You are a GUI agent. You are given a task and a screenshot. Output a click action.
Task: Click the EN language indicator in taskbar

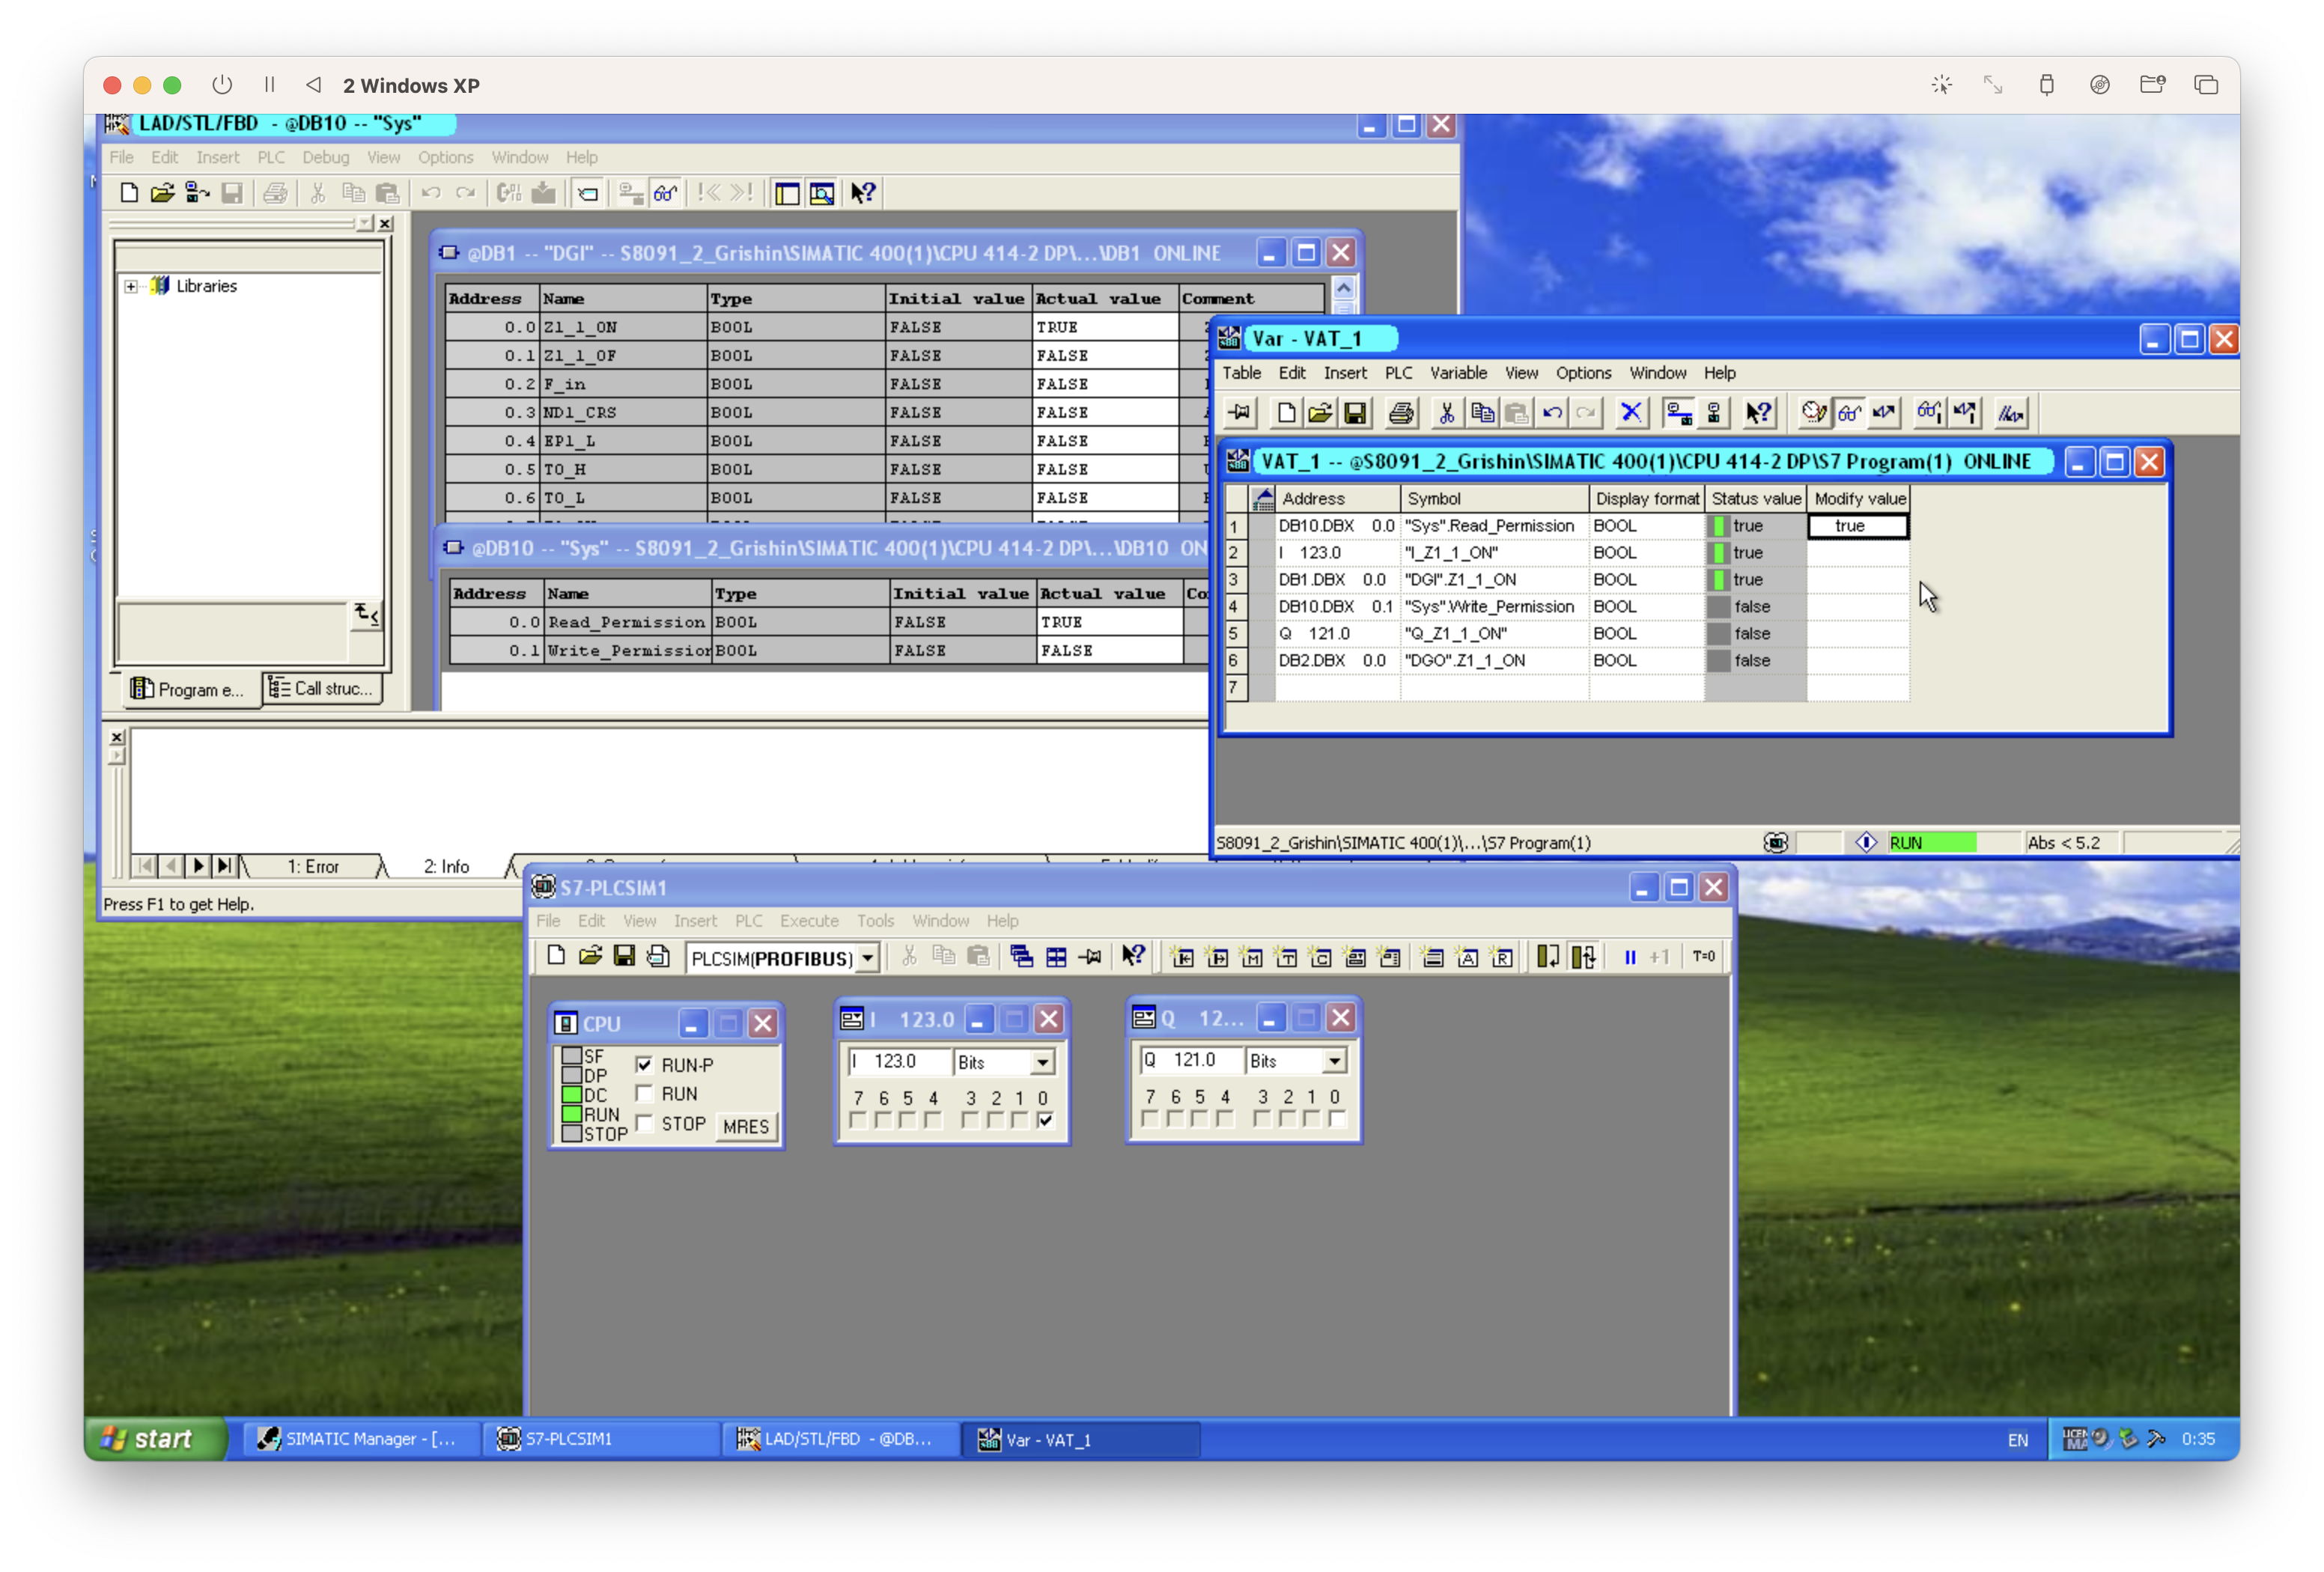tap(2017, 1440)
